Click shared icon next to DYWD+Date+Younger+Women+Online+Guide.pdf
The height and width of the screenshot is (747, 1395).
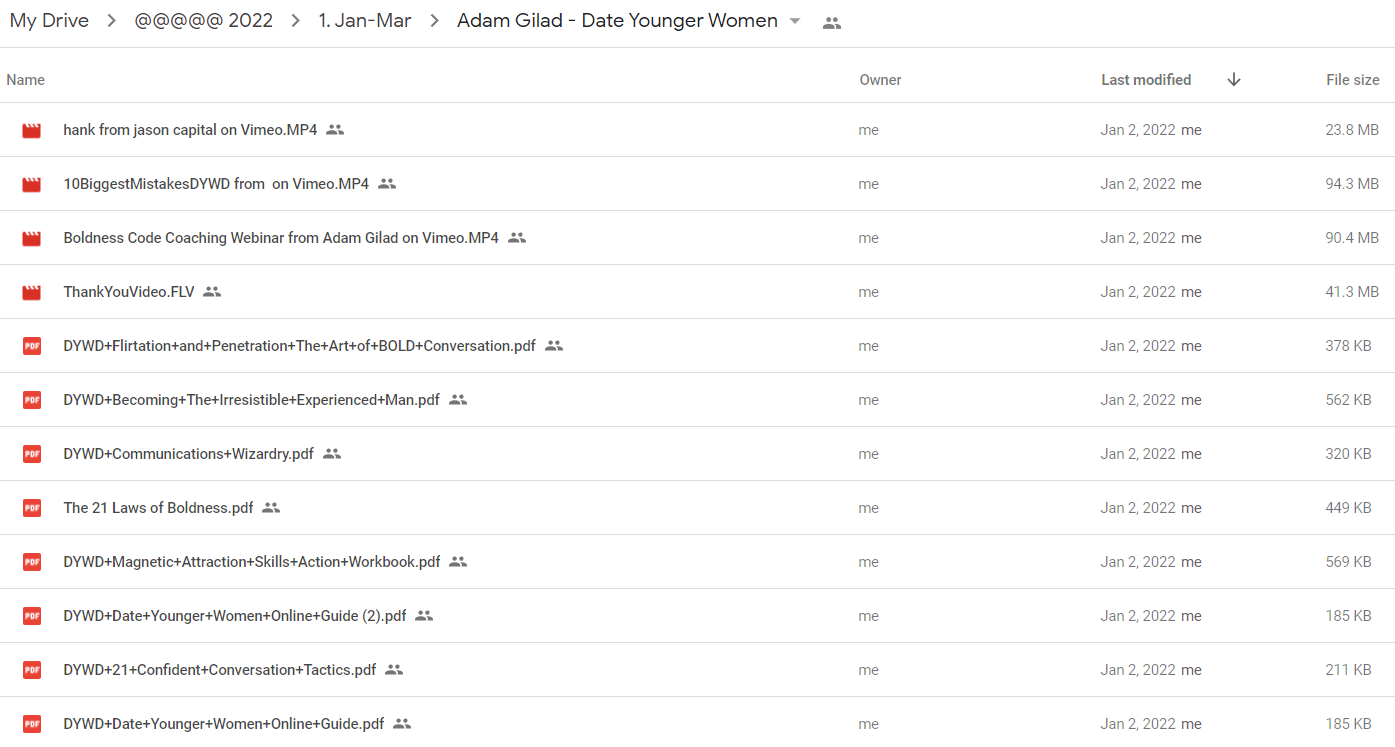(x=402, y=724)
